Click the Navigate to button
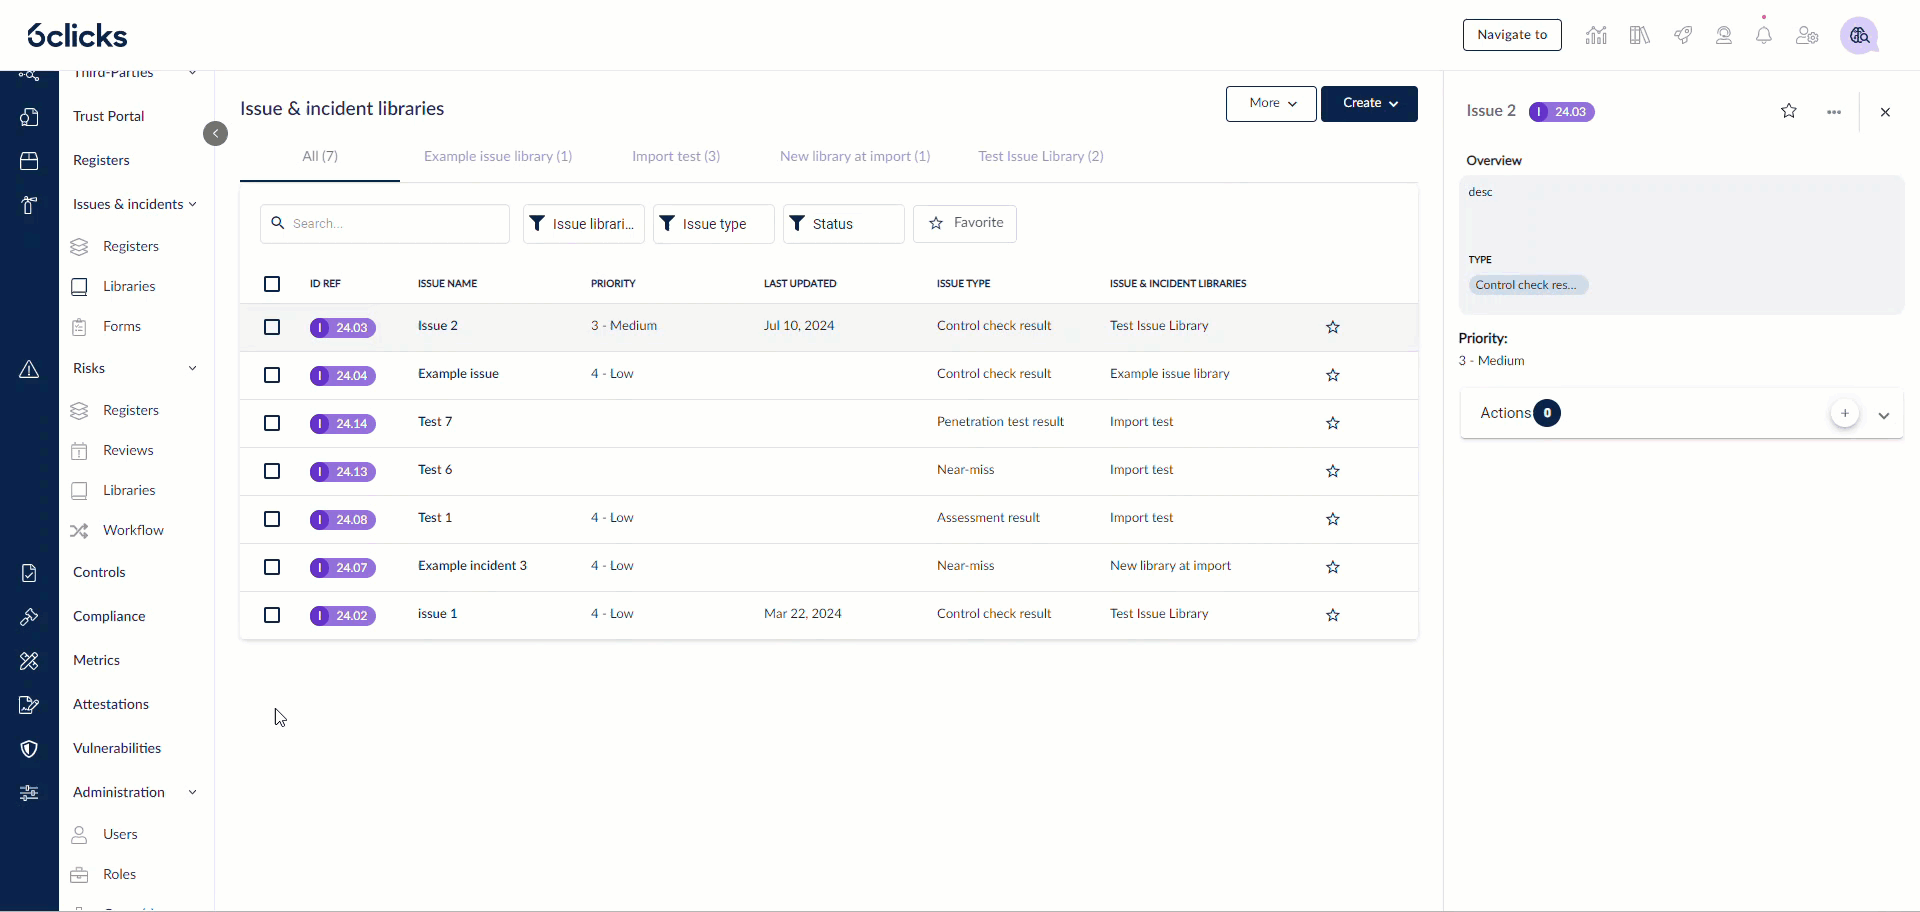Screen dimensions: 1920x912 click(x=1512, y=35)
